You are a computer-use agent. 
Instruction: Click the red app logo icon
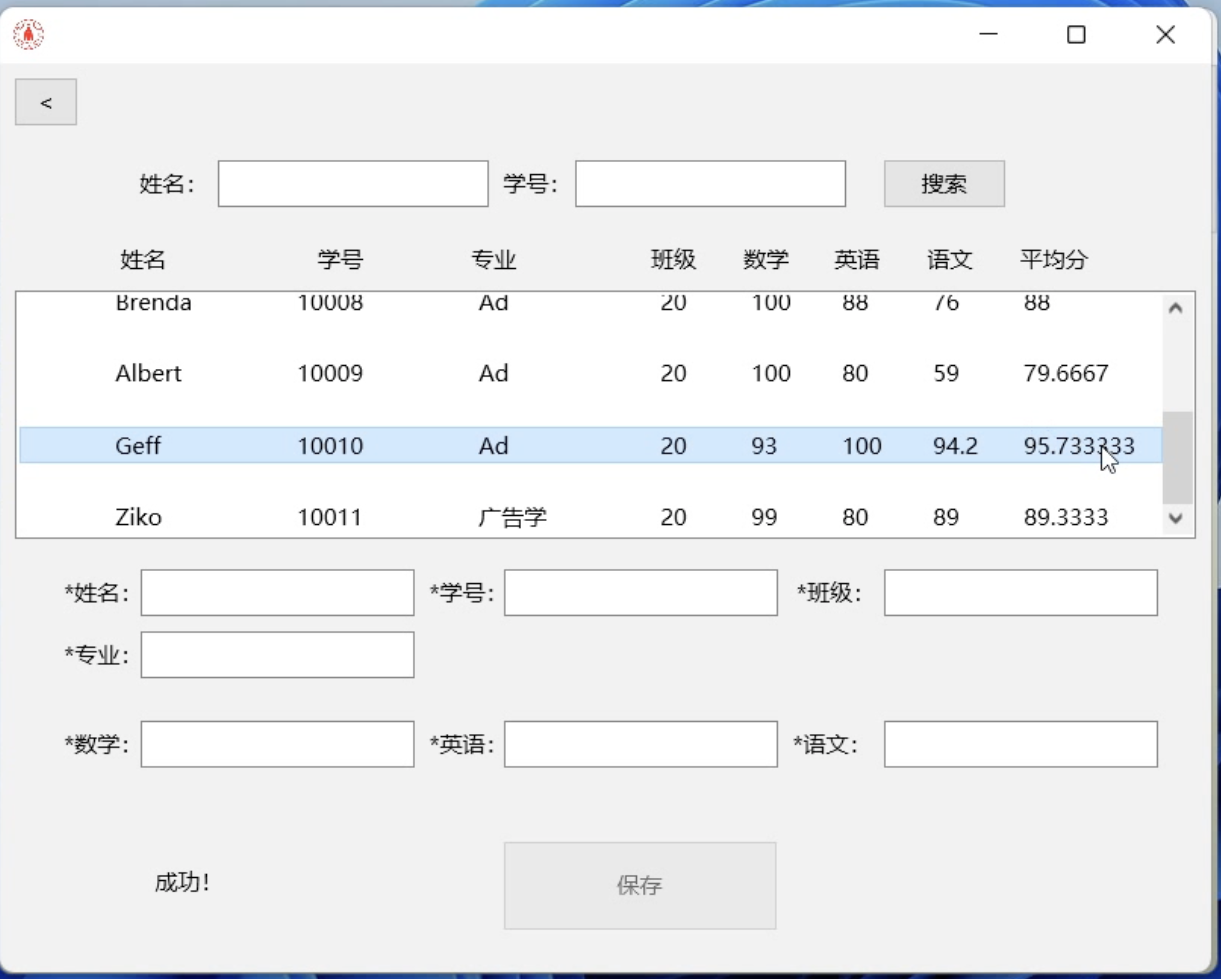tap(28, 35)
